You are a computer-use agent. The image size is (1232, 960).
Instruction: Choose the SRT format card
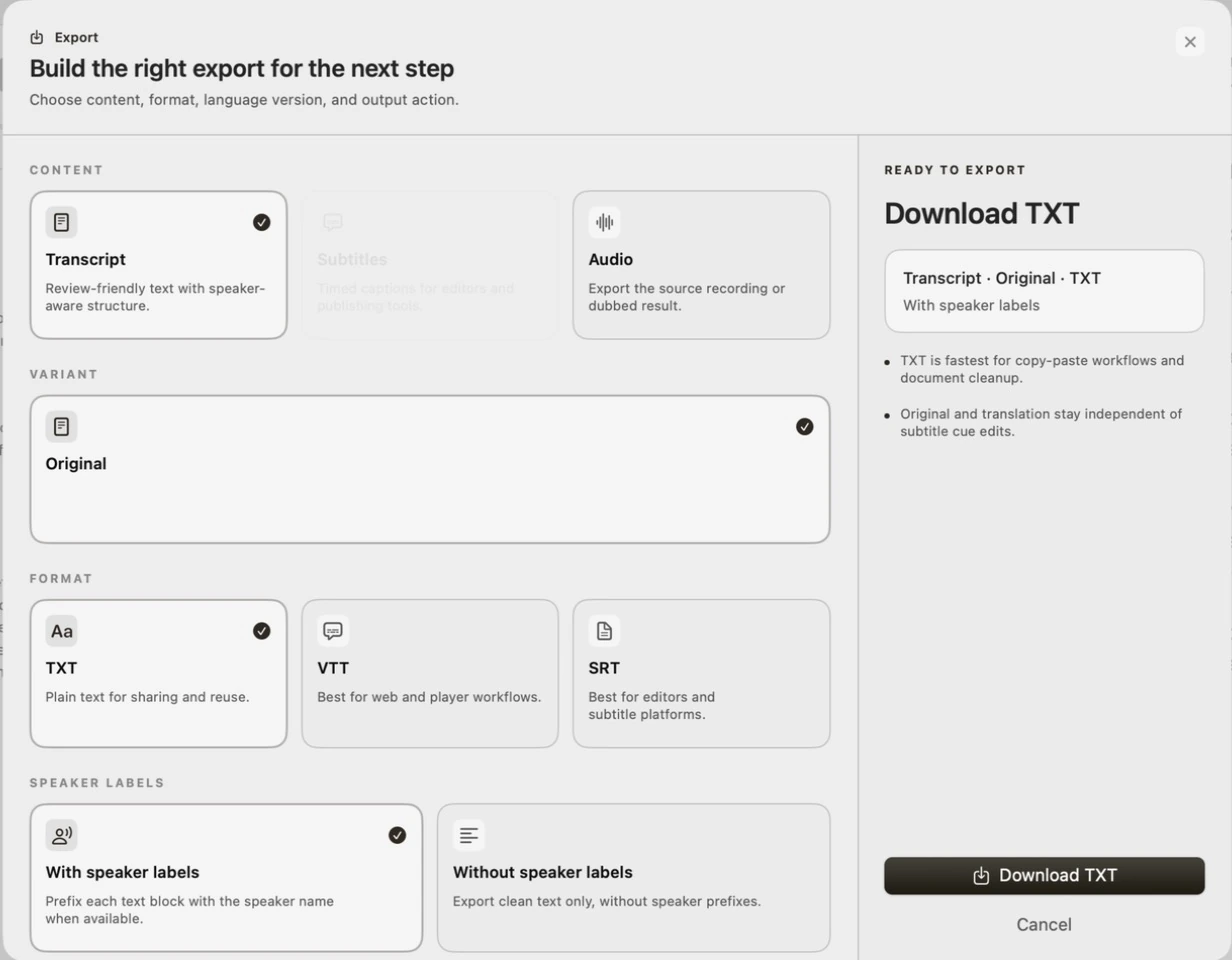pos(701,673)
